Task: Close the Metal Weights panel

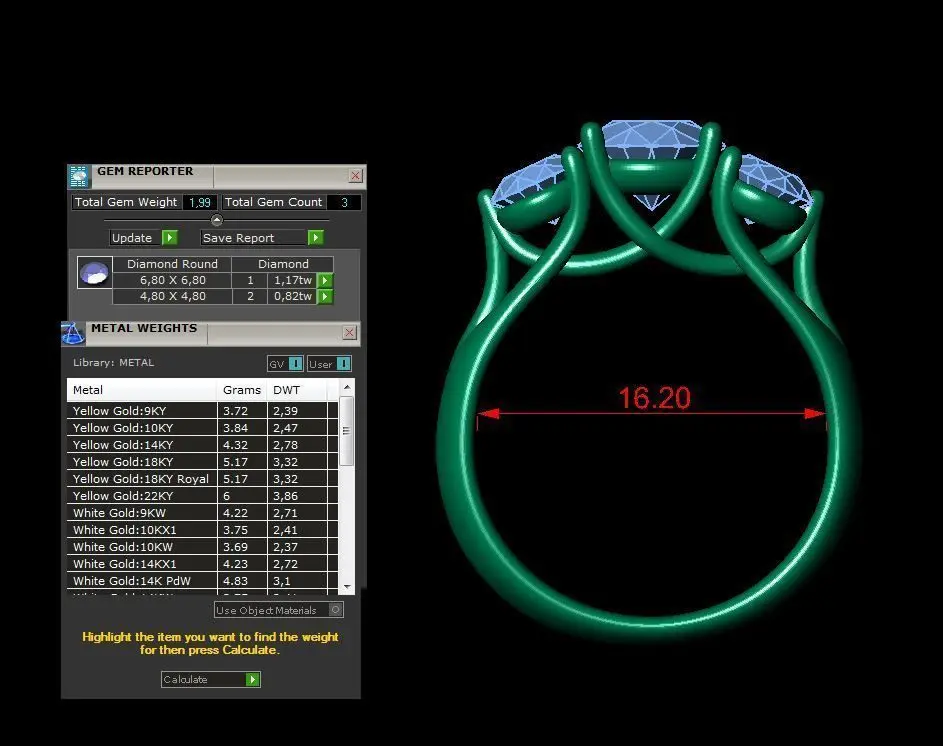Action: (349, 333)
